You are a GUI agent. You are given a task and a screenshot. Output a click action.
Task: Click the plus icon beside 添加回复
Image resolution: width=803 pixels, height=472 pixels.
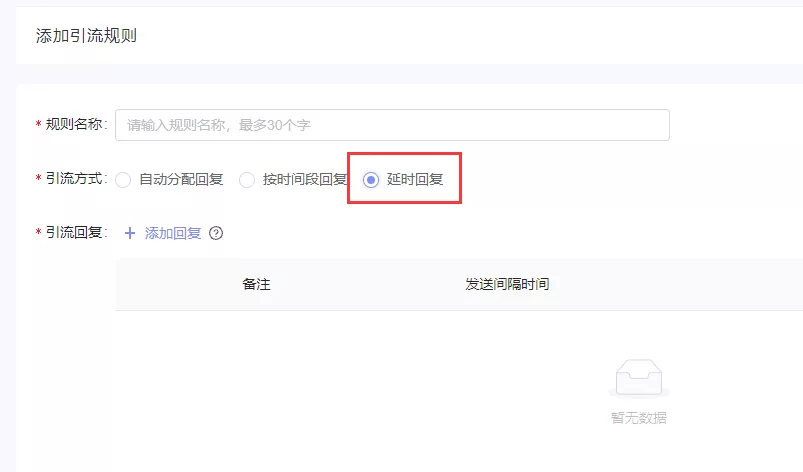[130, 233]
